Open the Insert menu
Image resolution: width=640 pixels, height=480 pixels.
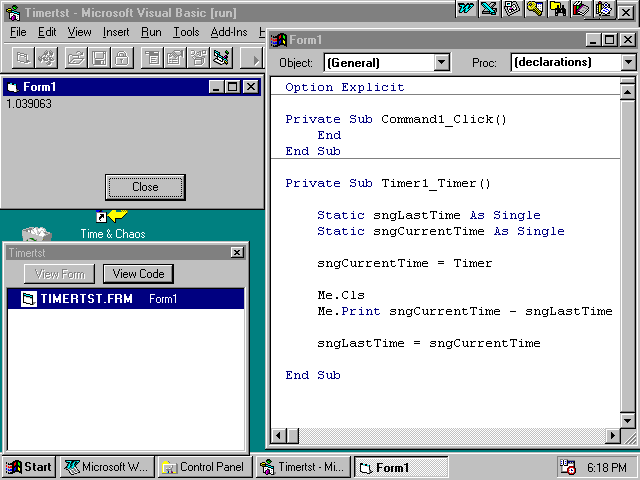point(116,32)
